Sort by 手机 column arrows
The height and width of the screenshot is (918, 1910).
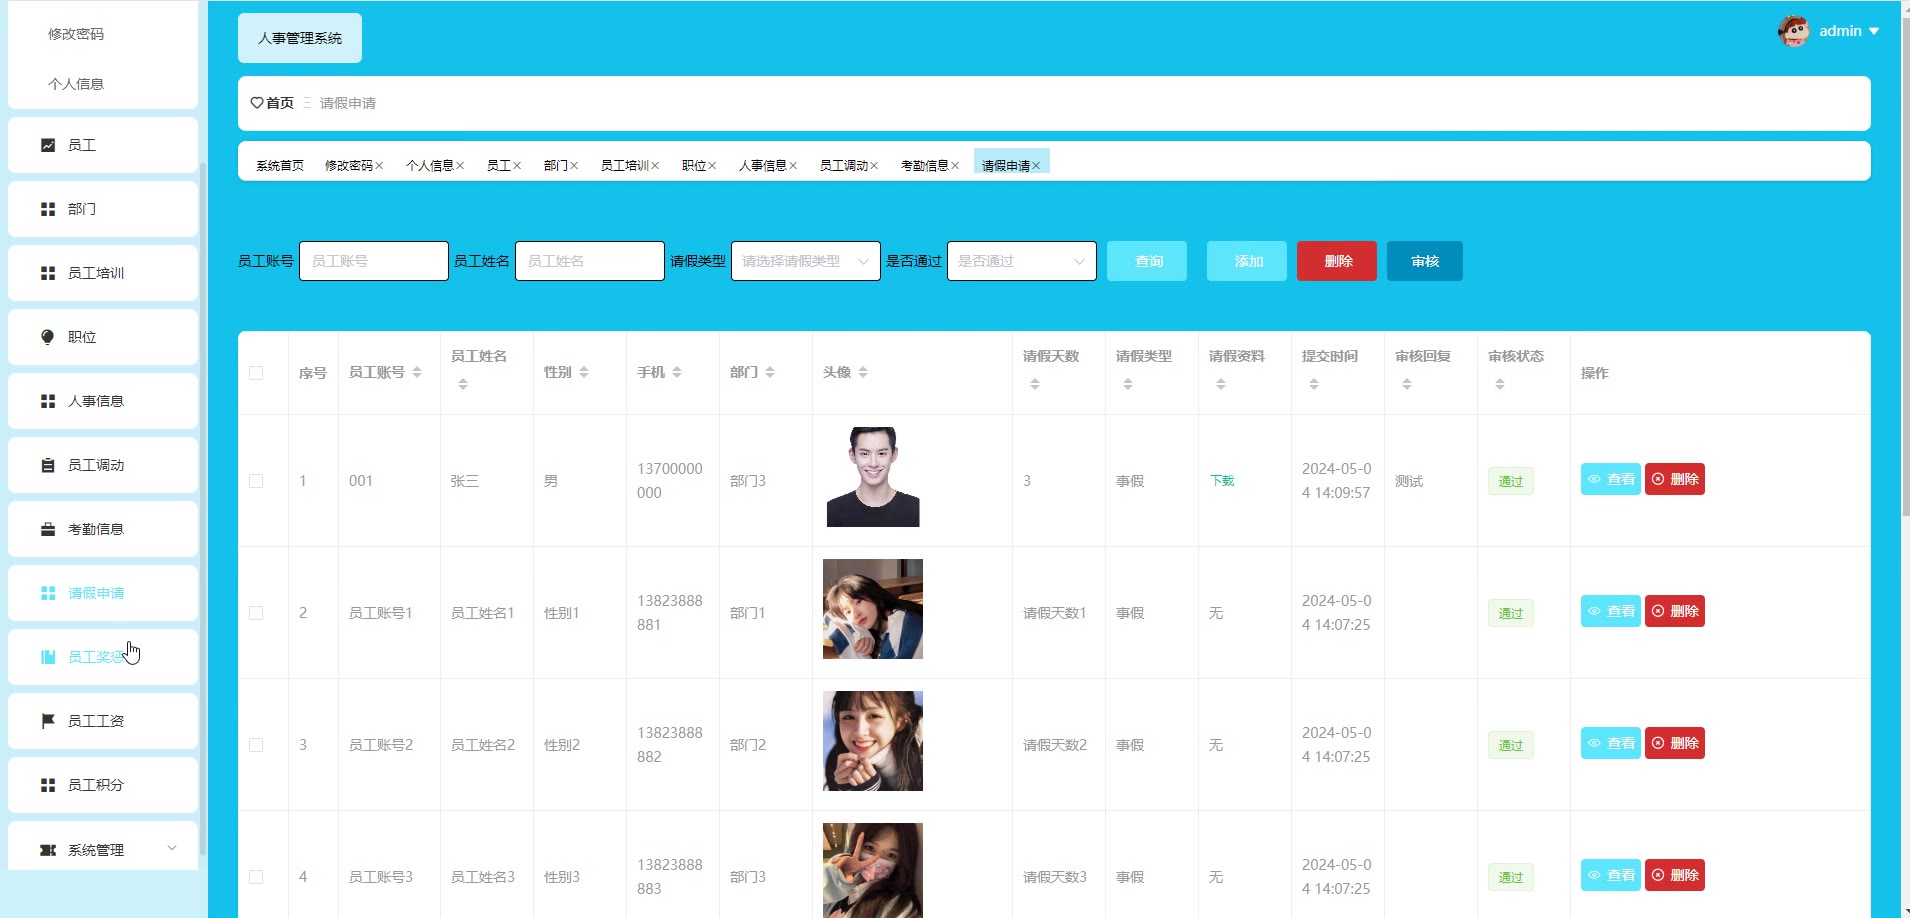pyautogui.click(x=677, y=372)
